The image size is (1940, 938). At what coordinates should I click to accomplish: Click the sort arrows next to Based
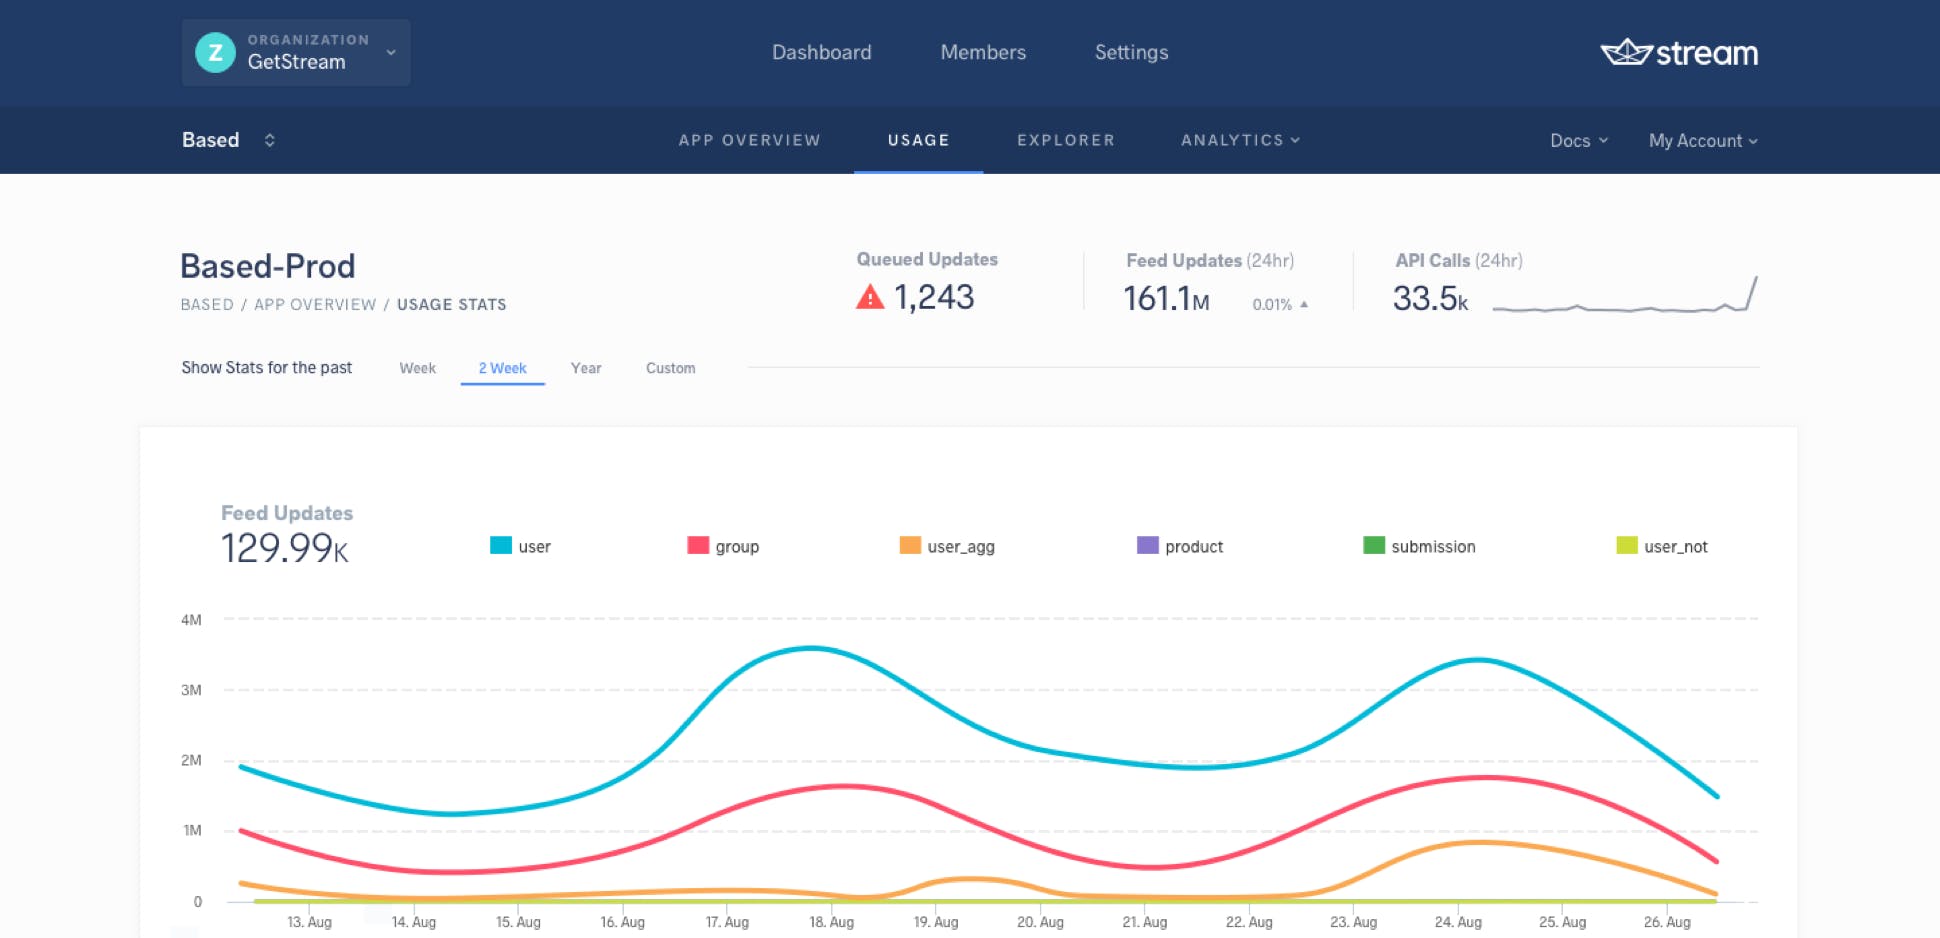click(269, 140)
